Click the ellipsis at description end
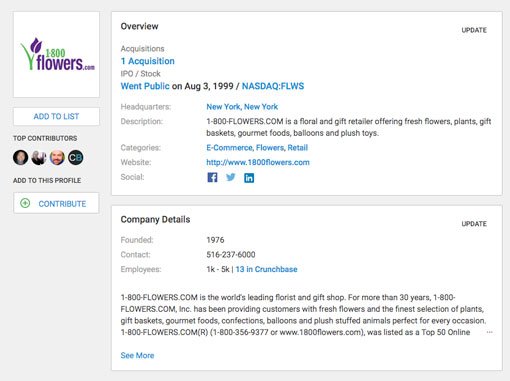510x381 pixels. 489,332
